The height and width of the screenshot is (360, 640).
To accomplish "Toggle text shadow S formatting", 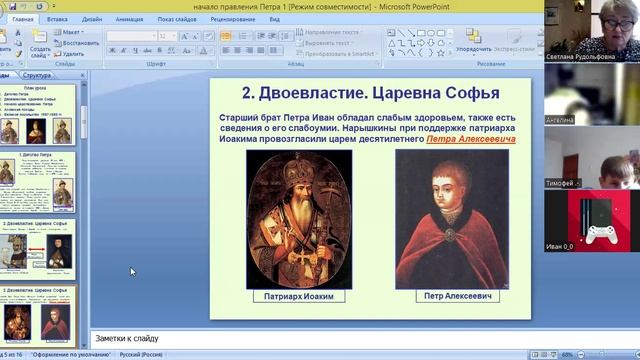I will tap(160, 51).
